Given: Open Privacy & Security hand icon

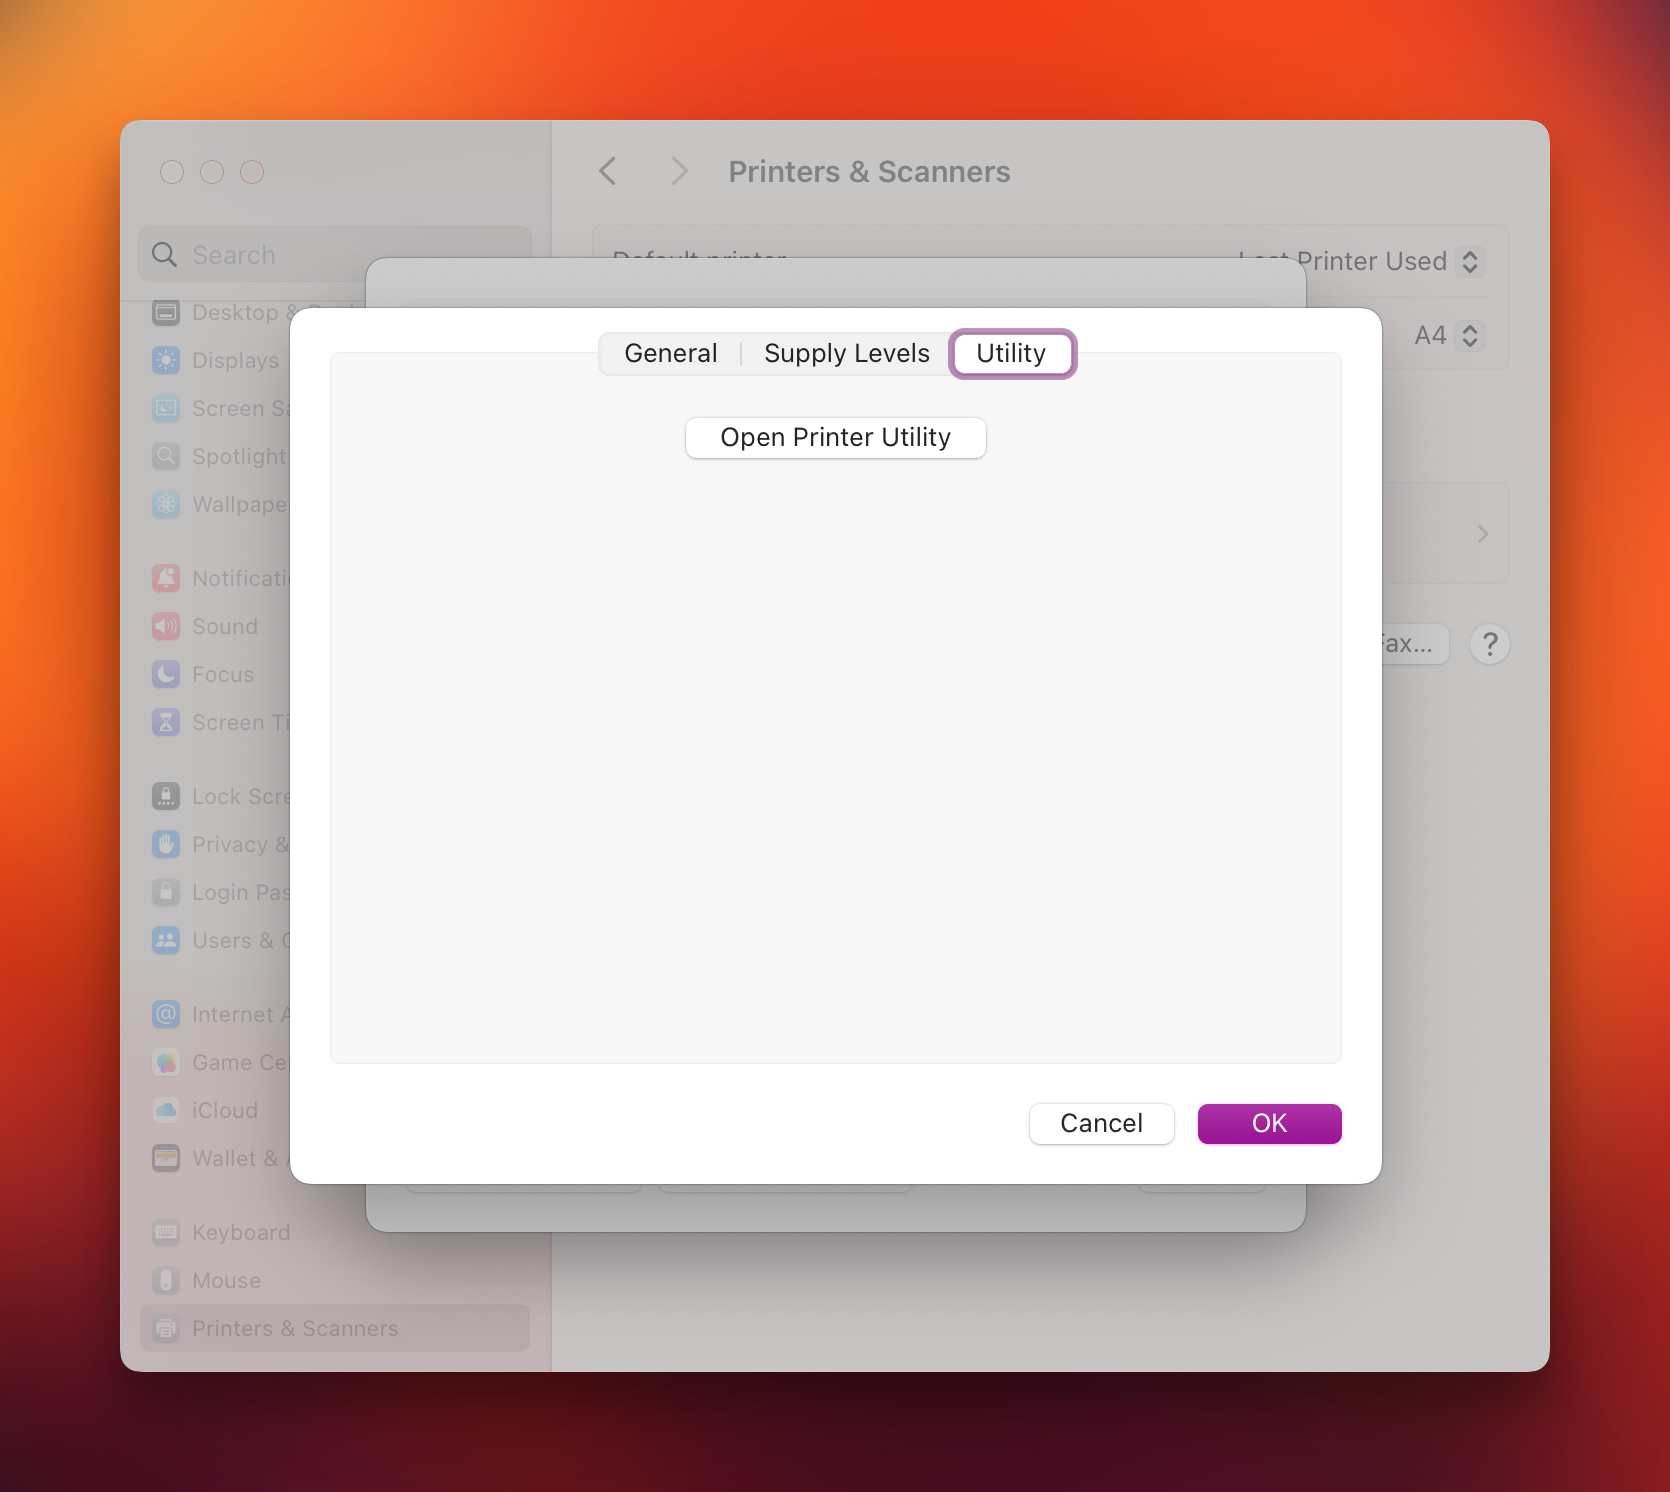Looking at the screenshot, I should (166, 844).
